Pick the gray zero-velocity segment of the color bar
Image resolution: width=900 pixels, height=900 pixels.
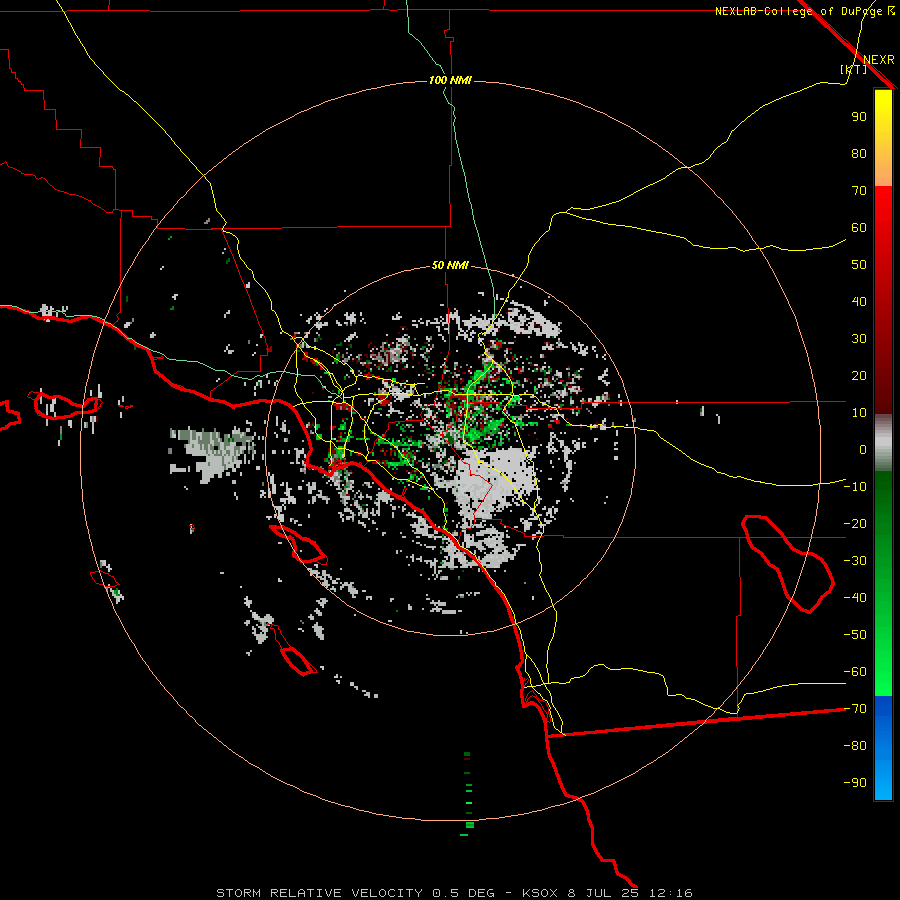tap(883, 443)
